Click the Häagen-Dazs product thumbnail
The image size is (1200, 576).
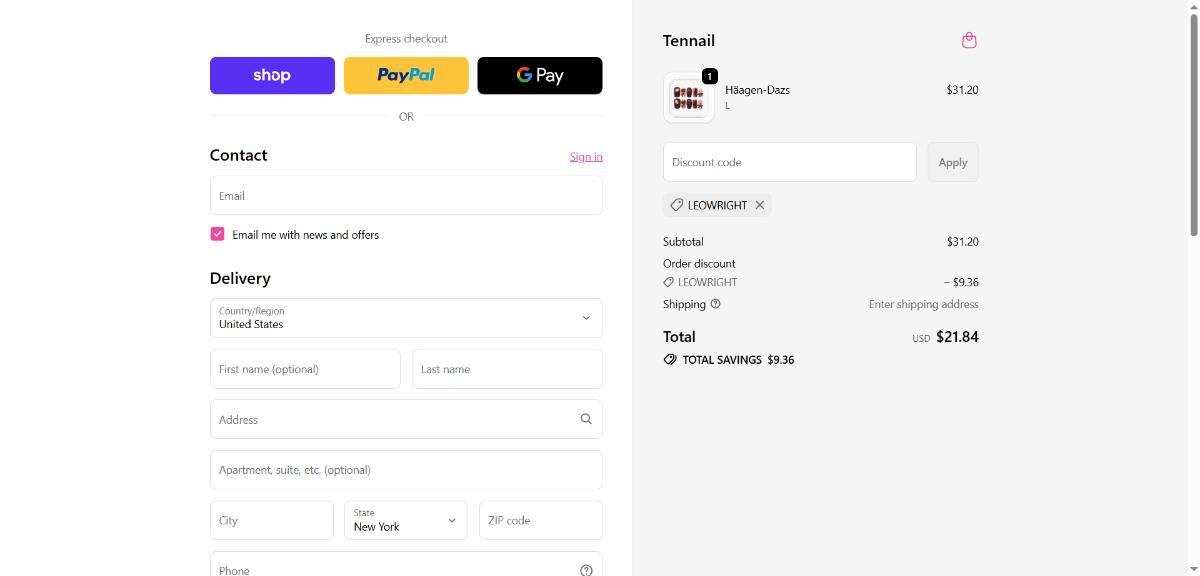(x=688, y=98)
